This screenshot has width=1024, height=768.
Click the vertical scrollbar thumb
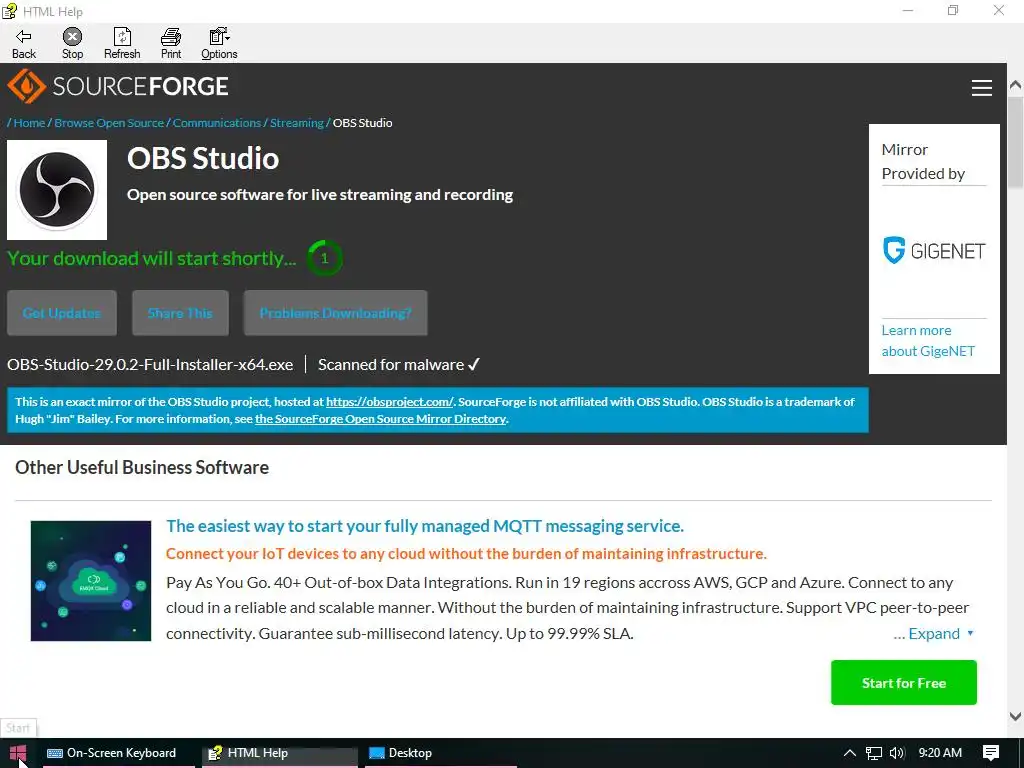point(1016,140)
